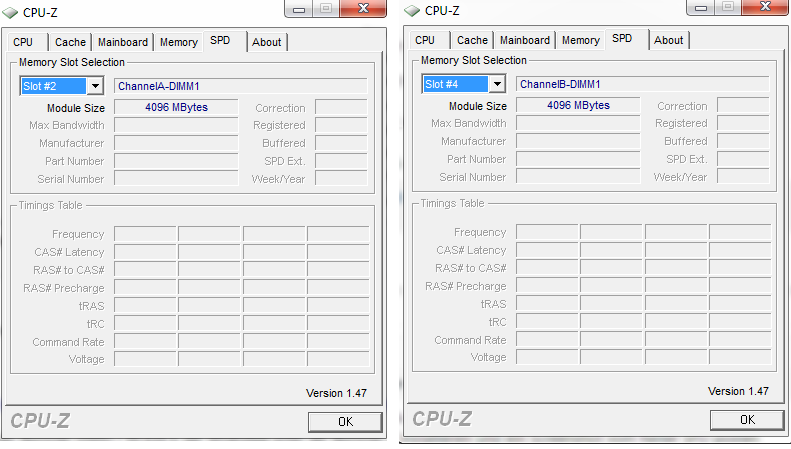Viewport: 791px width, 449px height.
Task: Click the Module Size label in right window
Action: [x=478, y=106]
